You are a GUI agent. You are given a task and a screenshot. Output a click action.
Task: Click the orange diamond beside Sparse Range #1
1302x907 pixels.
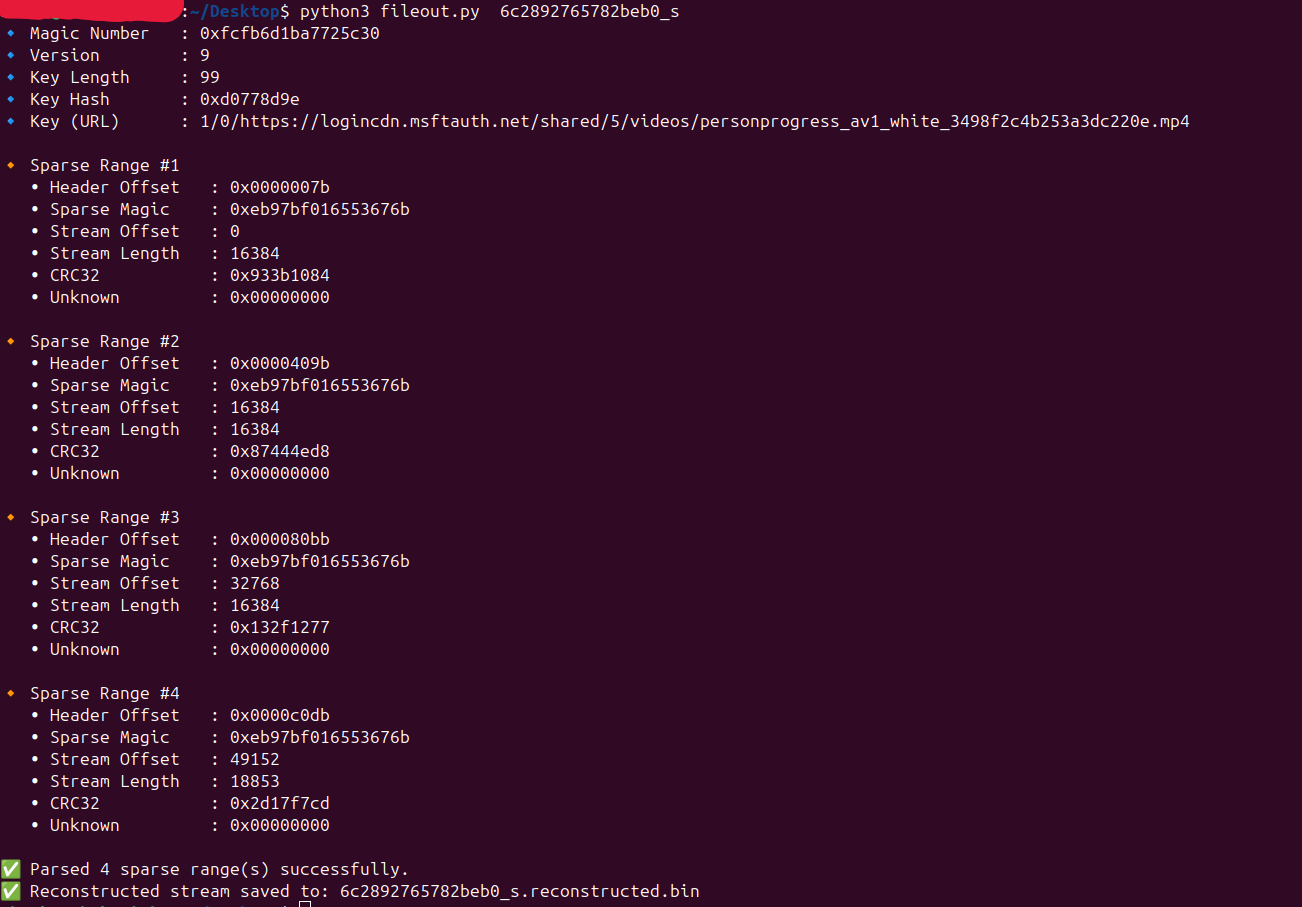pyautogui.click(x=10, y=166)
